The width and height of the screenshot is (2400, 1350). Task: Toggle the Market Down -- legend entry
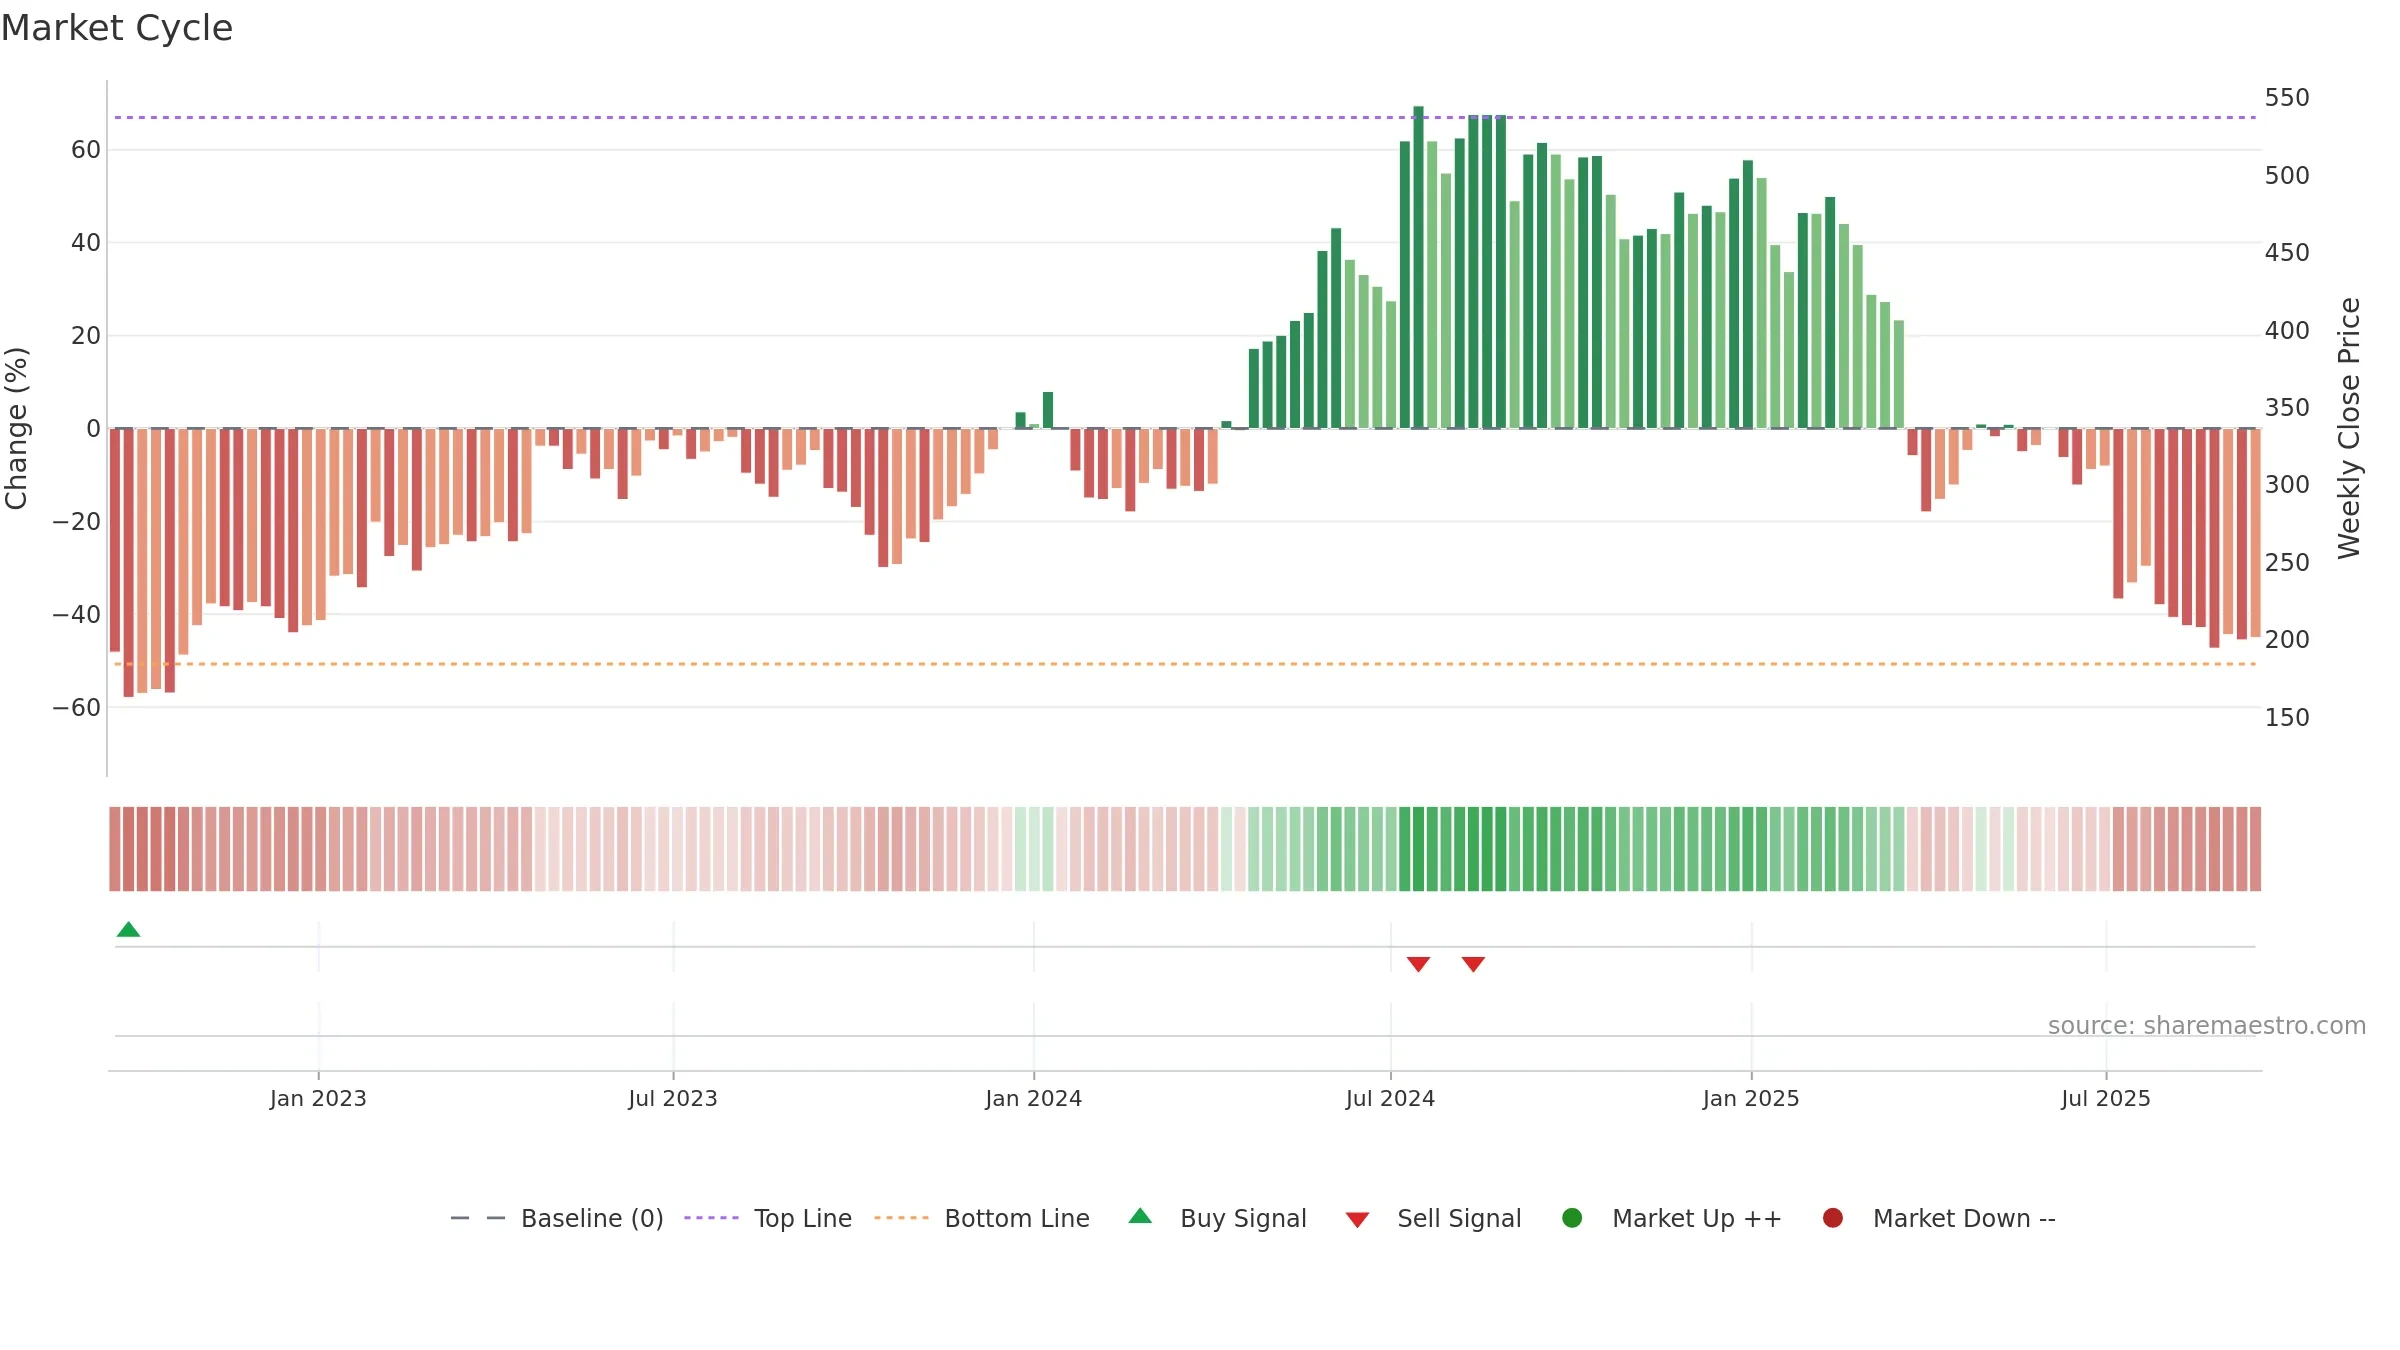click(x=1939, y=1218)
